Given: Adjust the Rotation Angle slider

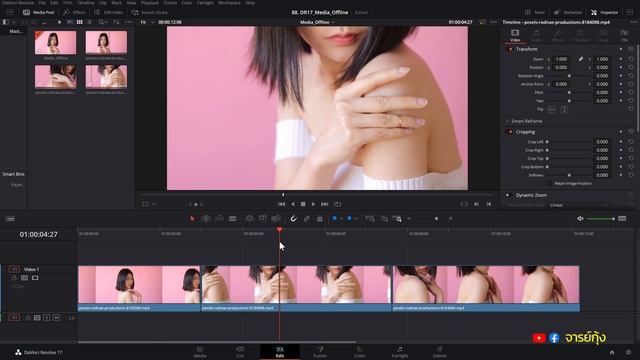Looking at the screenshot, I should (569, 76).
